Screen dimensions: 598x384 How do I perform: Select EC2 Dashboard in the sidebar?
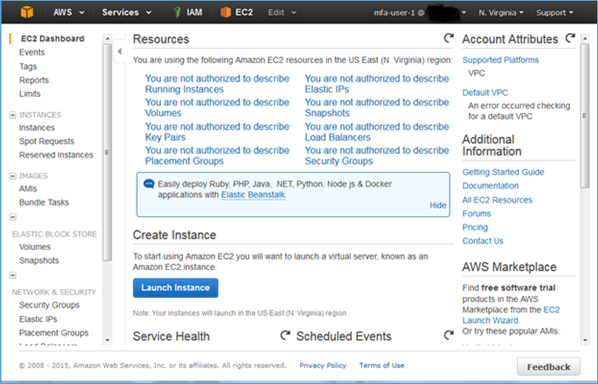52,39
